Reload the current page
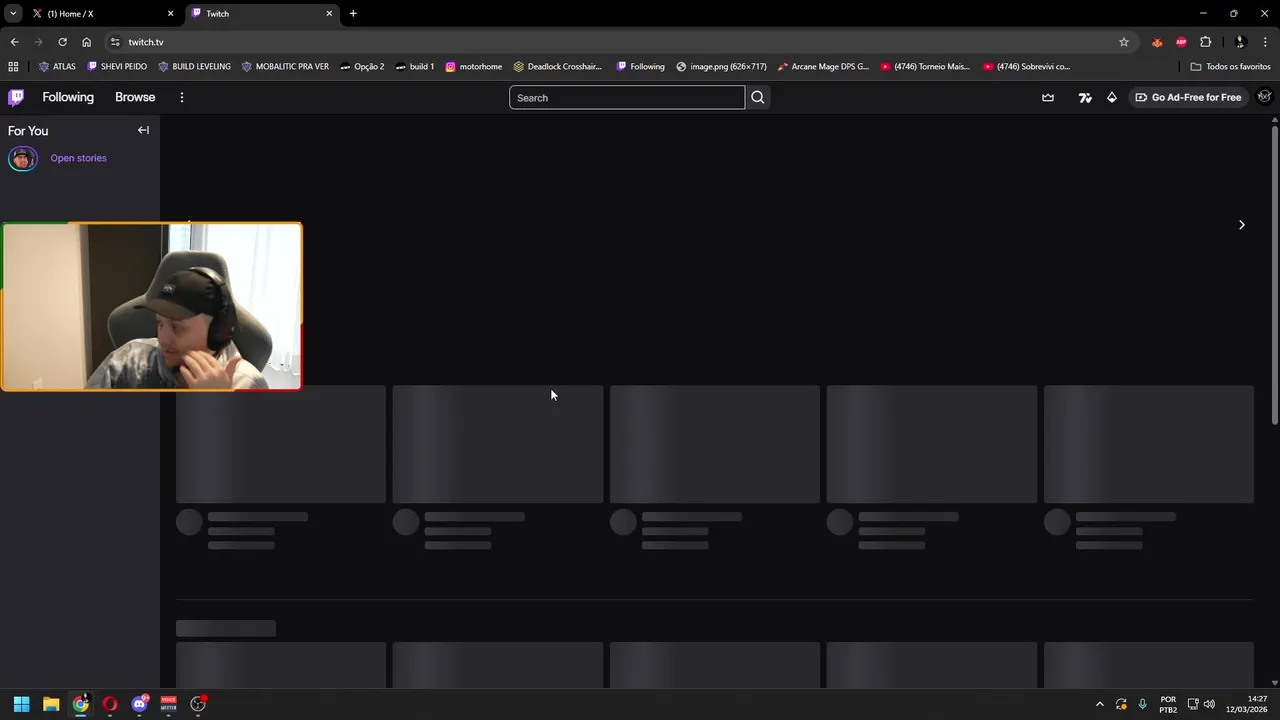This screenshot has width=1280, height=720. click(x=62, y=42)
